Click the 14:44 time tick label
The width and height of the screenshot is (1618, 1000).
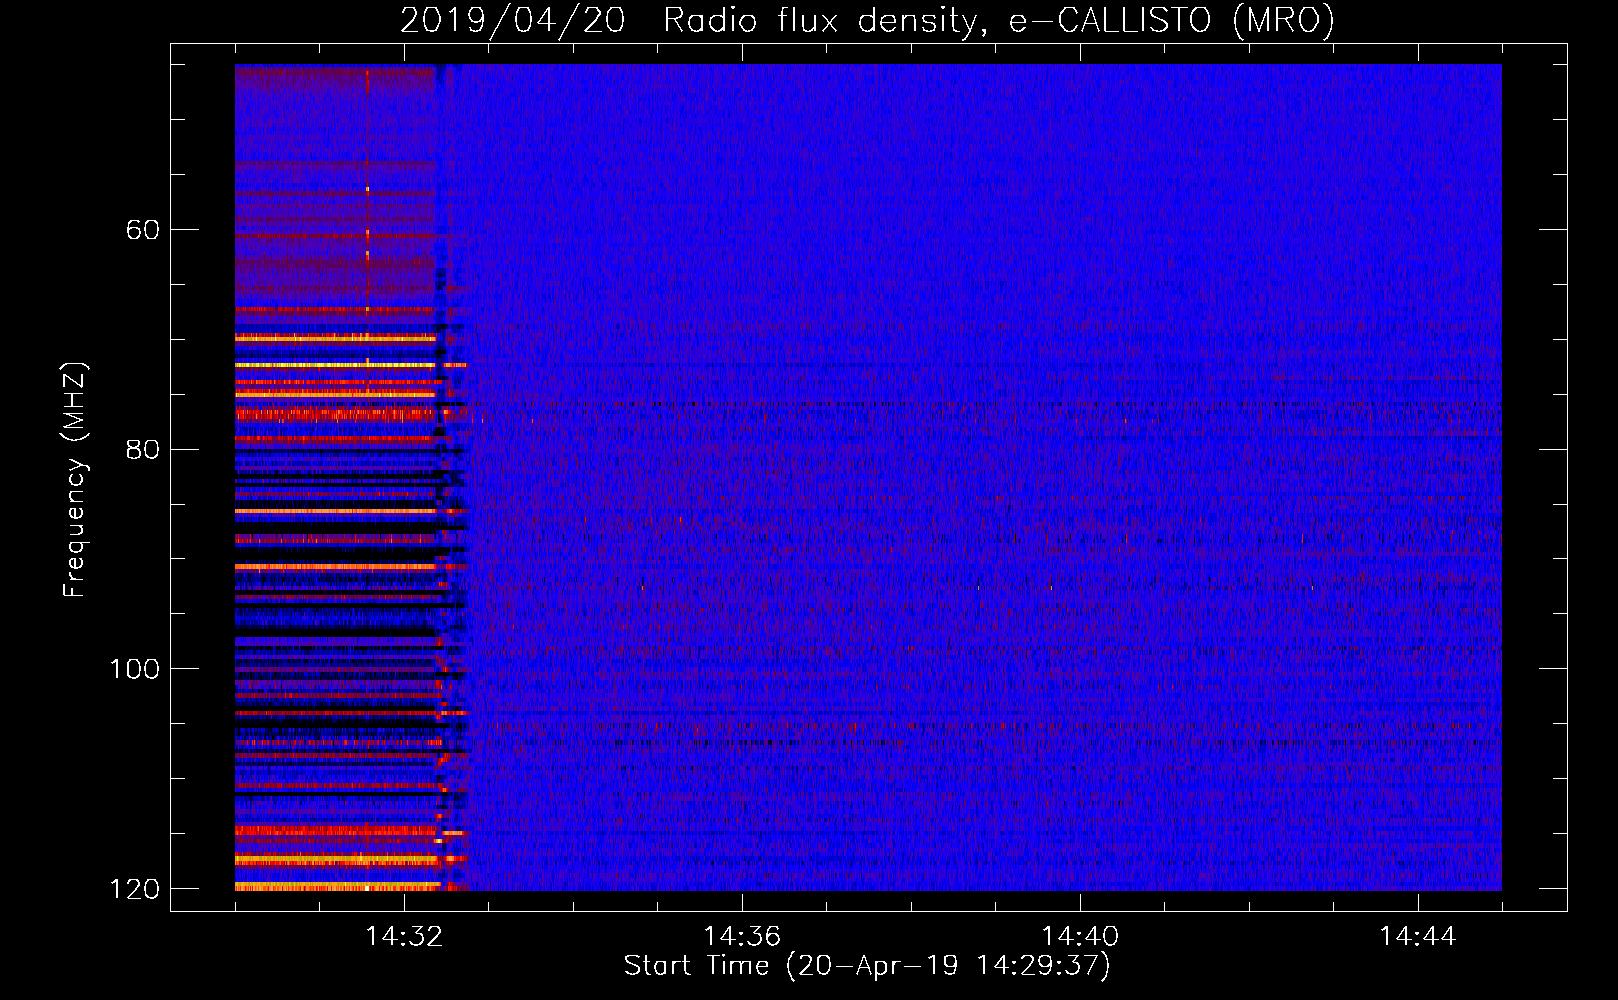1418,937
